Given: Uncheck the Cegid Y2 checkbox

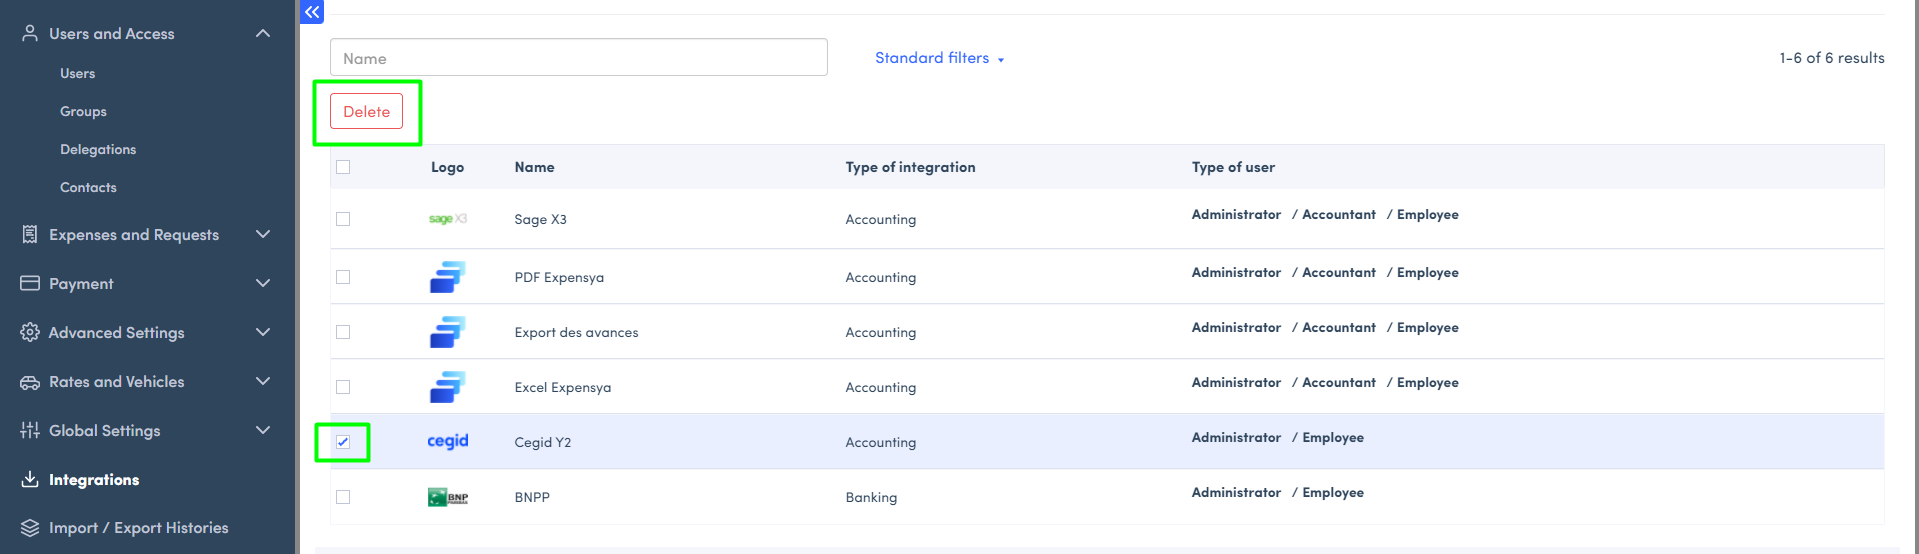Looking at the screenshot, I should click(343, 442).
